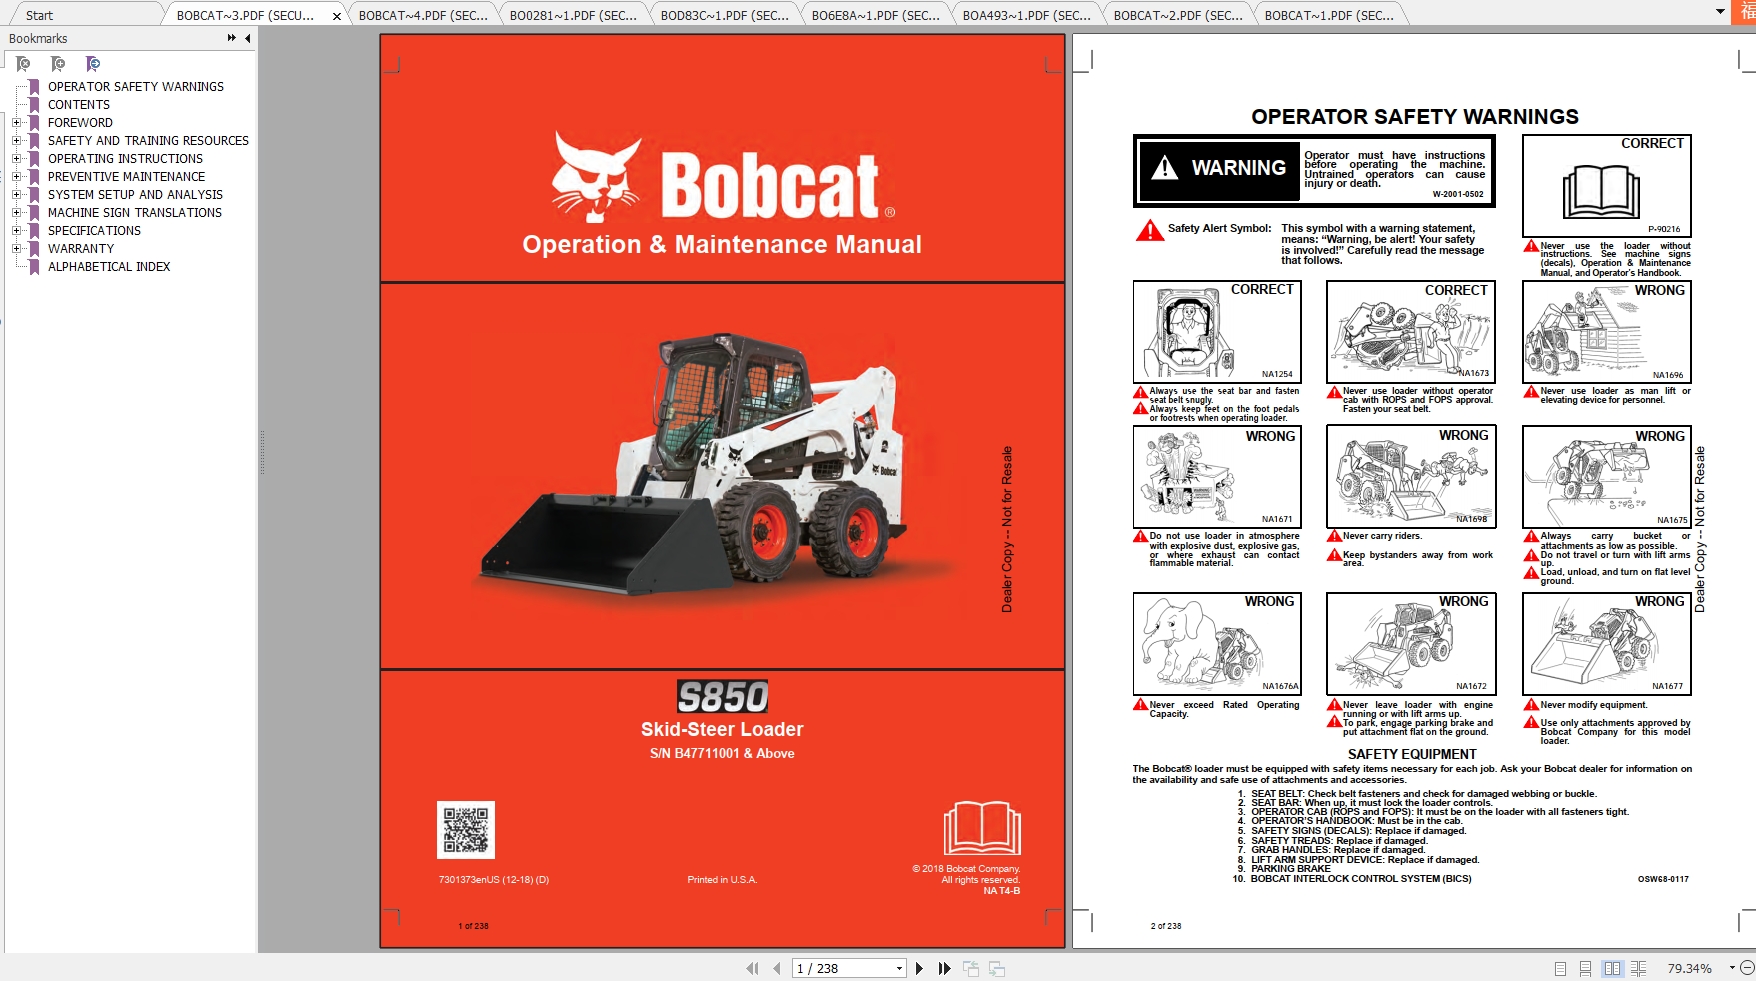The image size is (1756, 981).
Task: Expand the current bookmark icon
Action: point(93,64)
